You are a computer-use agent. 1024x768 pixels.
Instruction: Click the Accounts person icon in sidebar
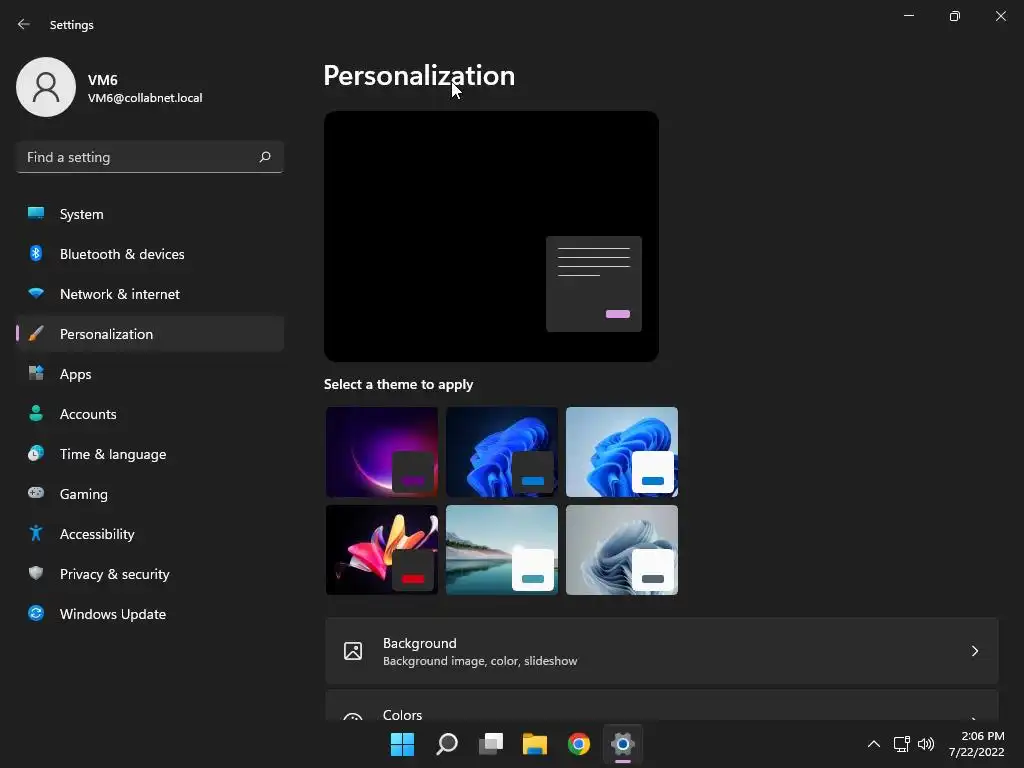click(36, 413)
